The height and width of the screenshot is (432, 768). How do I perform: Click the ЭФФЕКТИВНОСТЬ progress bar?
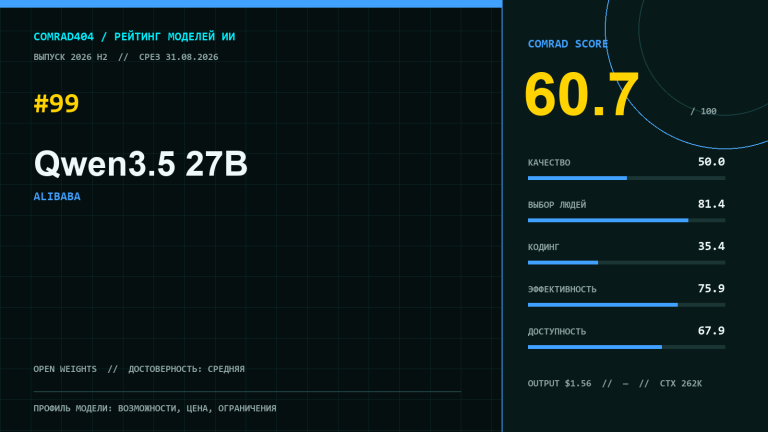tap(626, 305)
